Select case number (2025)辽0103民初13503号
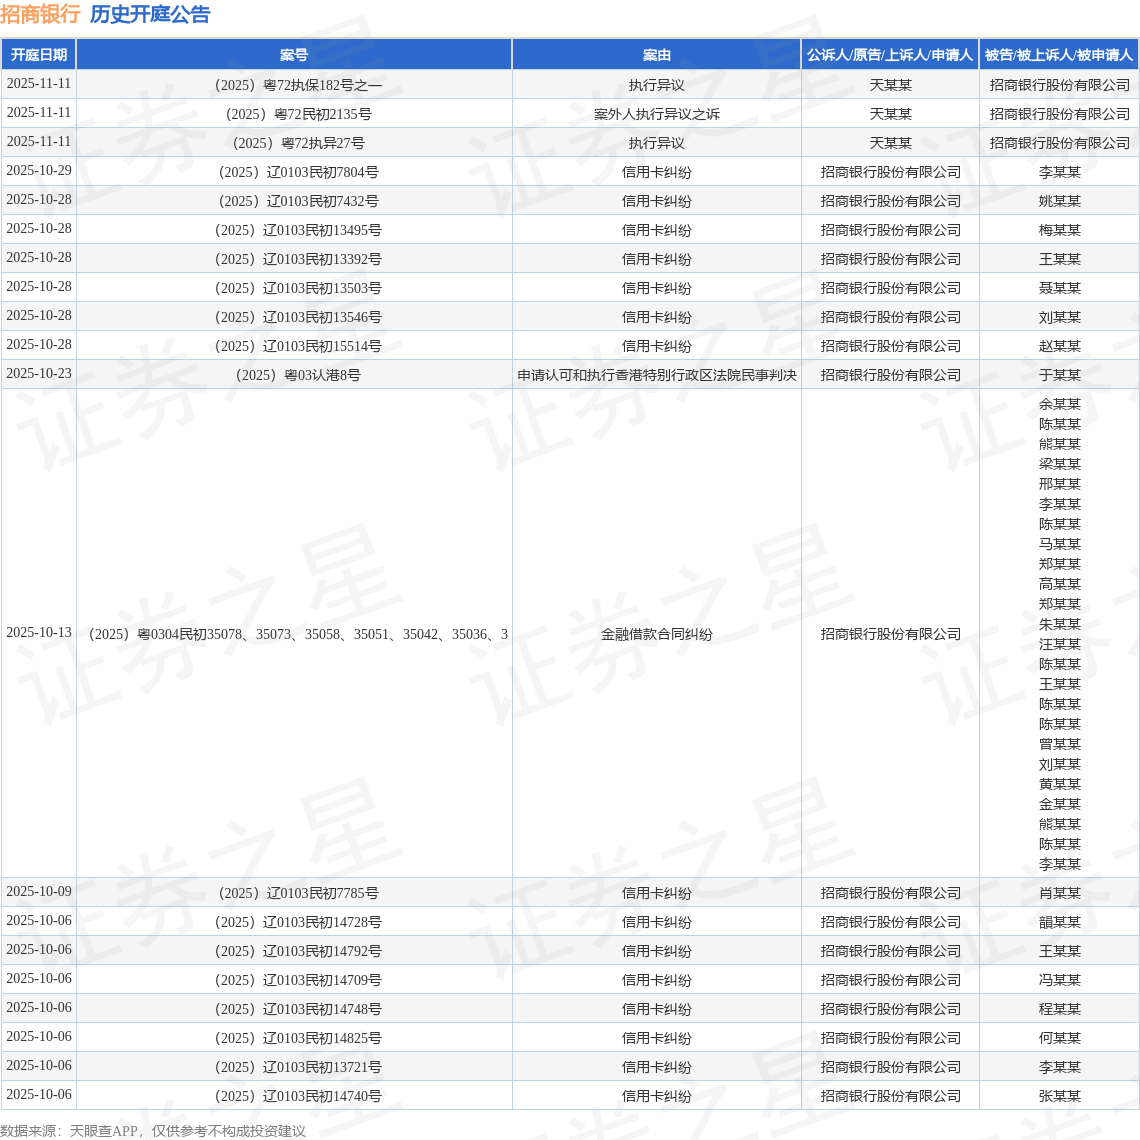 coord(298,289)
